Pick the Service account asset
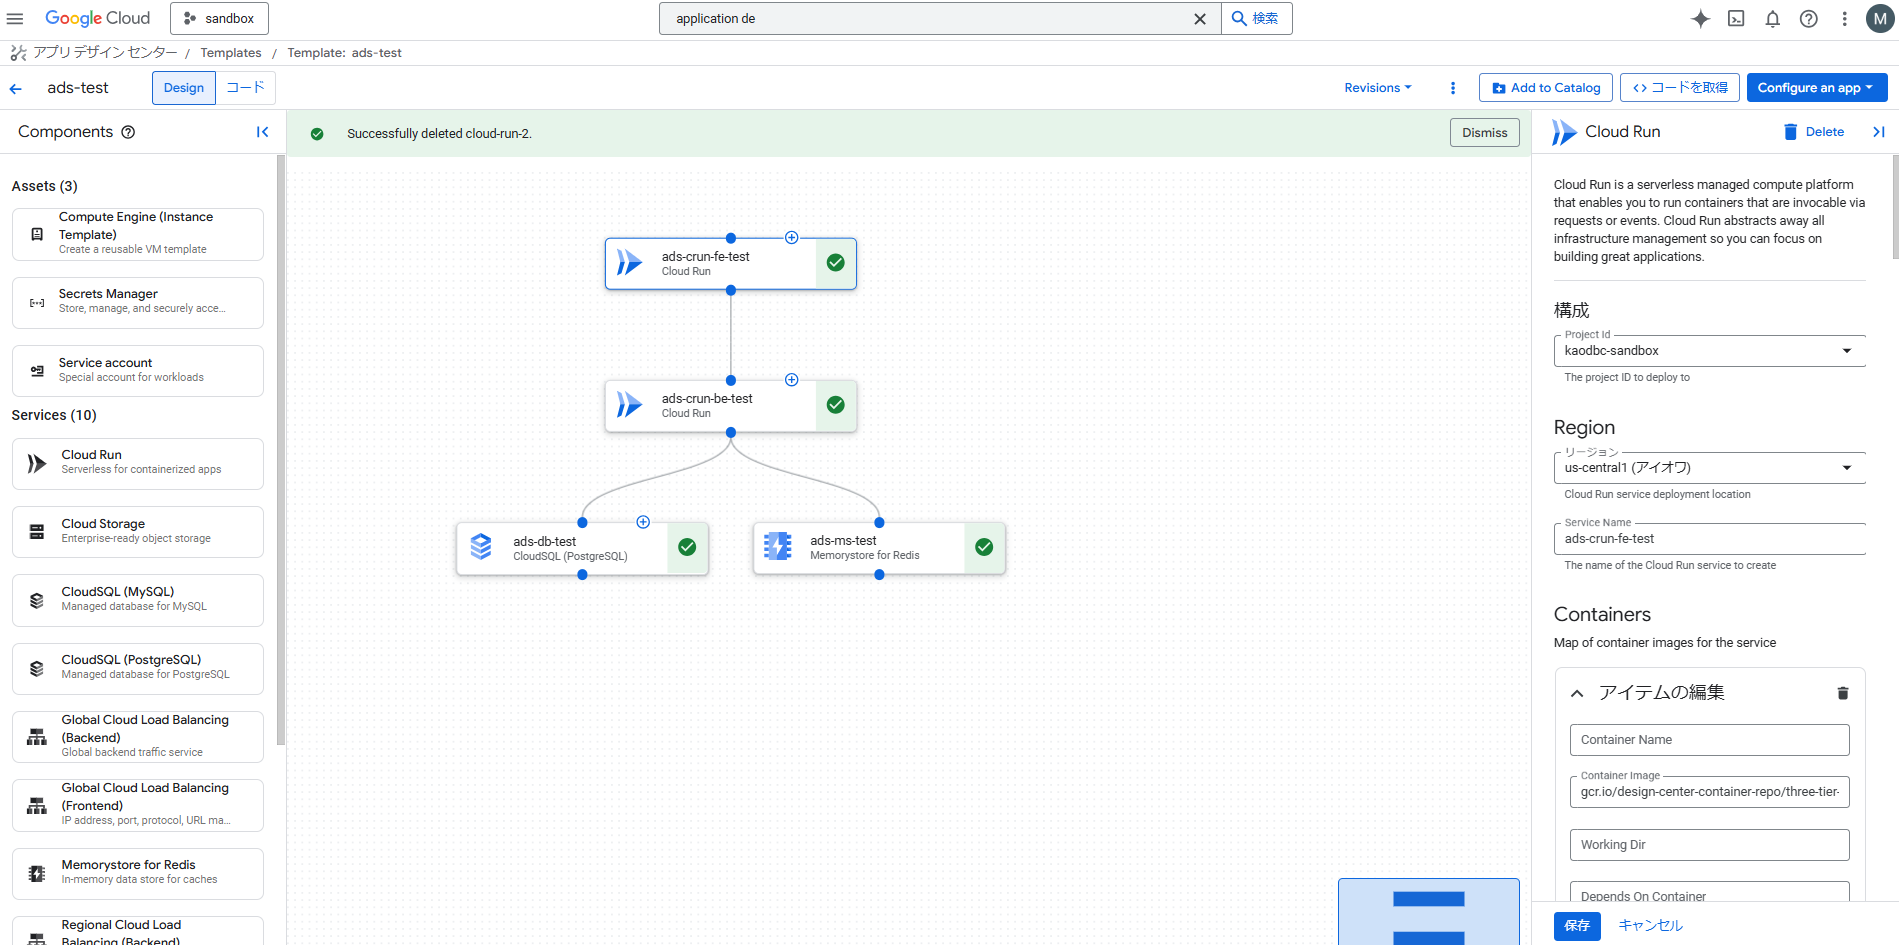The height and width of the screenshot is (945, 1899). (x=138, y=371)
